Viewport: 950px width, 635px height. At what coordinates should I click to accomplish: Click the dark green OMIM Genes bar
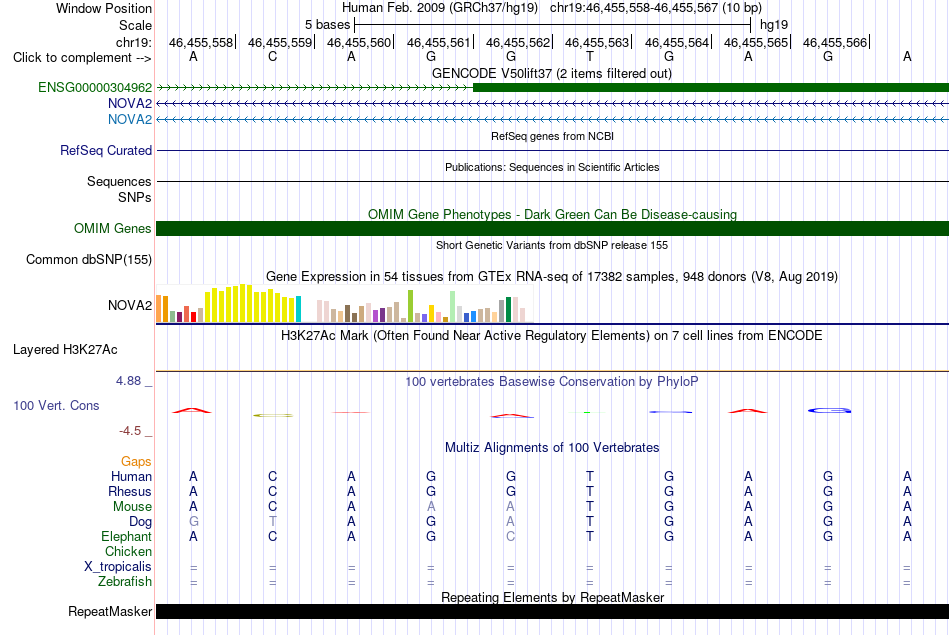coord(552,228)
